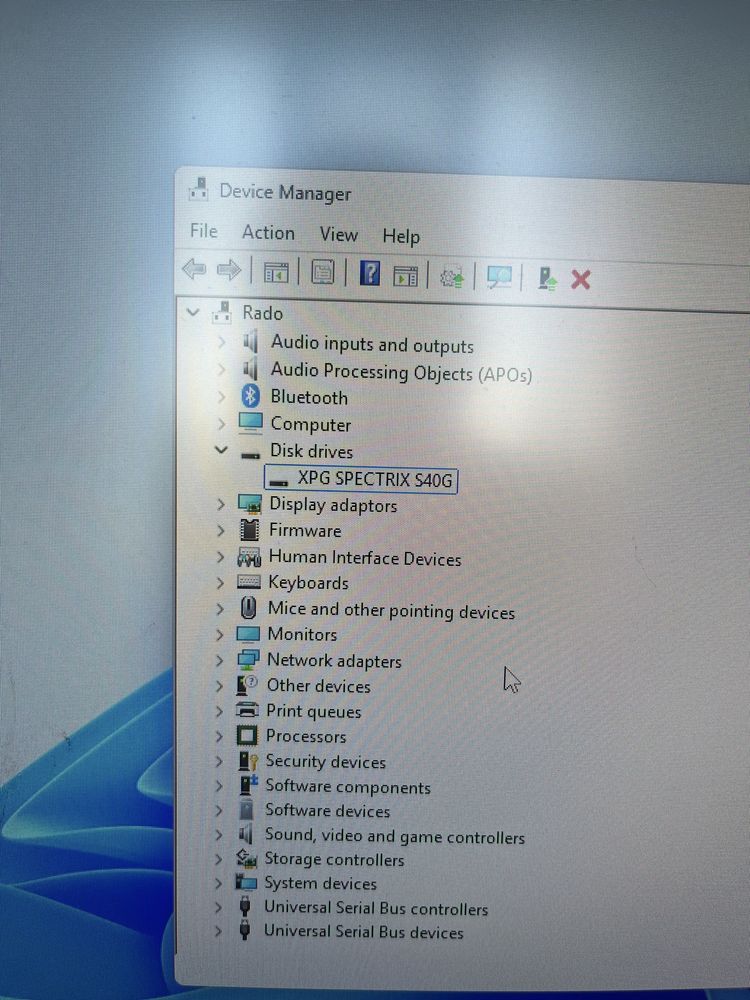Expand Universal Serial Bus controllers chevron

pos(219,907)
